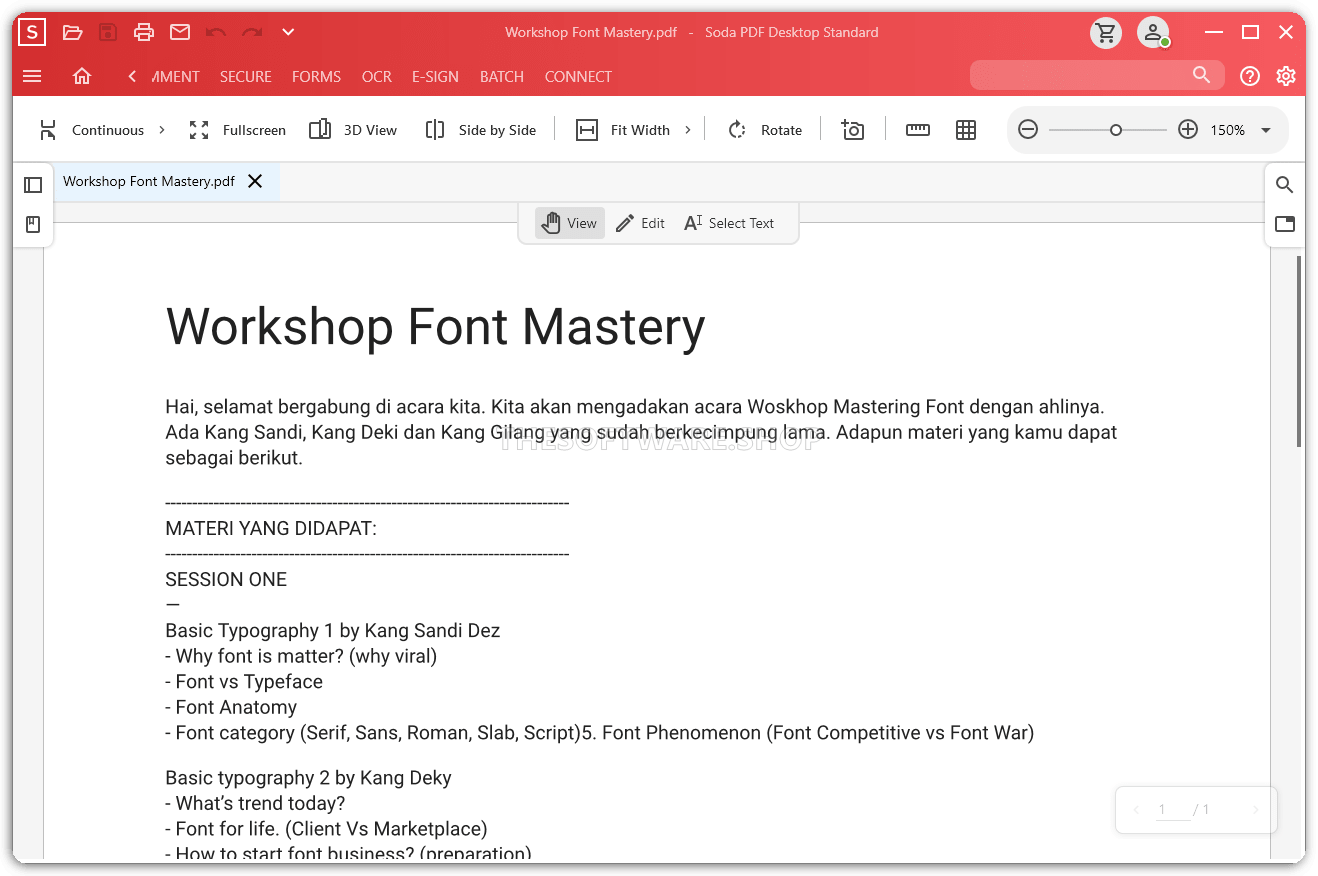
Task: Toggle the grid view icon
Action: click(965, 130)
